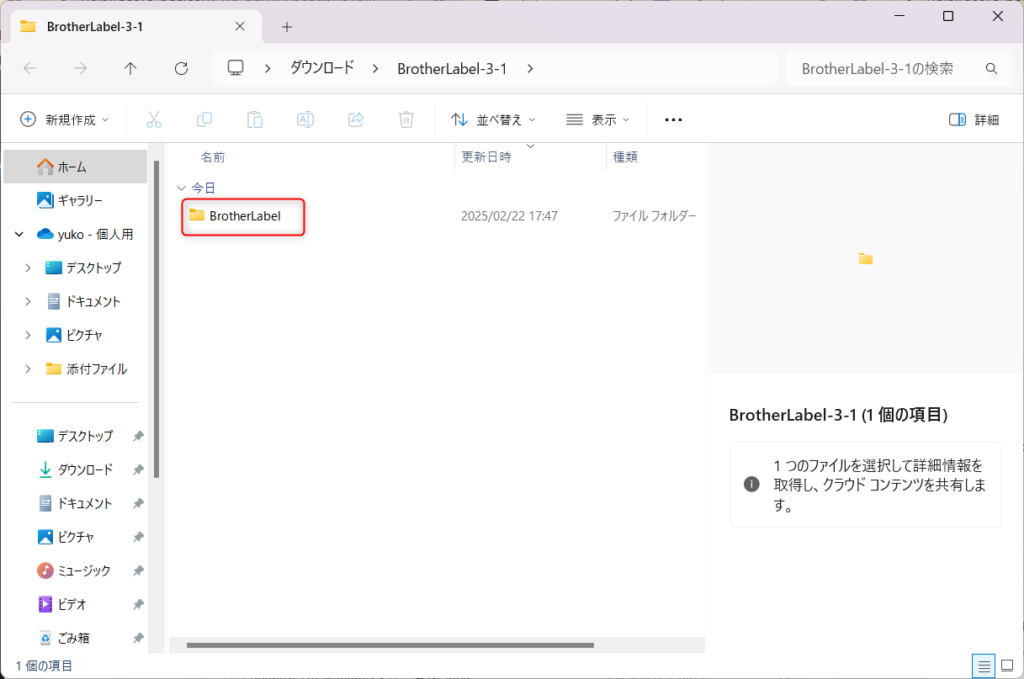Open ギャラリー in navigation pane
Viewport: 1024px width, 679px height.
[x=75, y=200]
